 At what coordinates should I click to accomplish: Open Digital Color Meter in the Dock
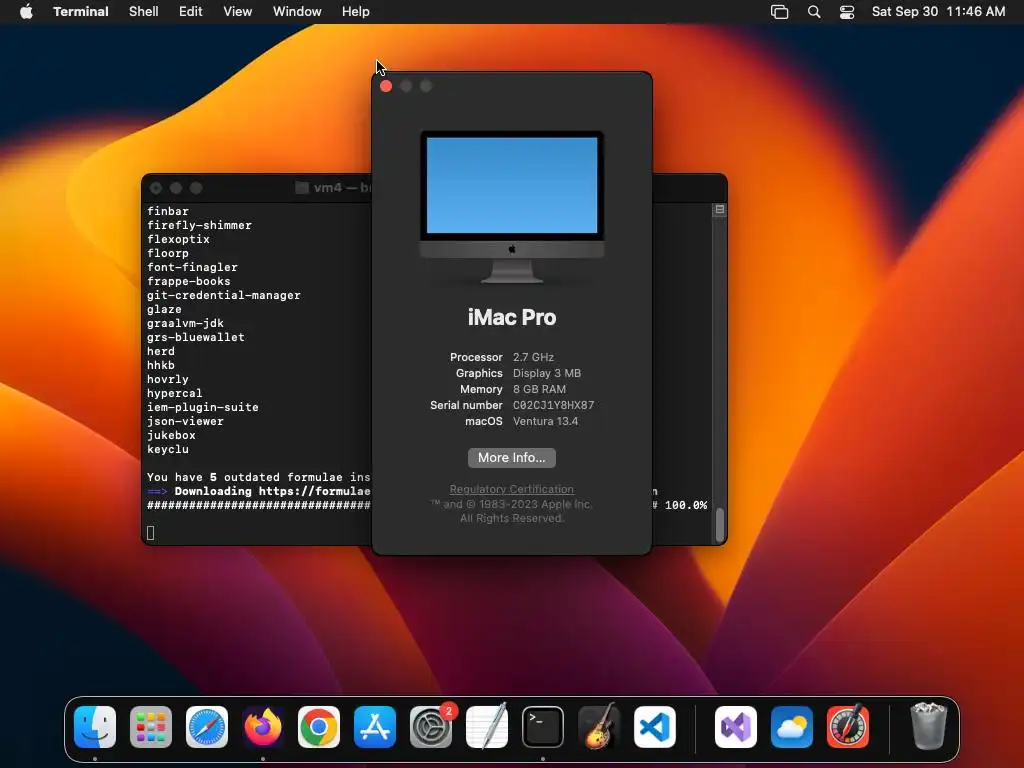pyautogui.click(x=848, y=727)
